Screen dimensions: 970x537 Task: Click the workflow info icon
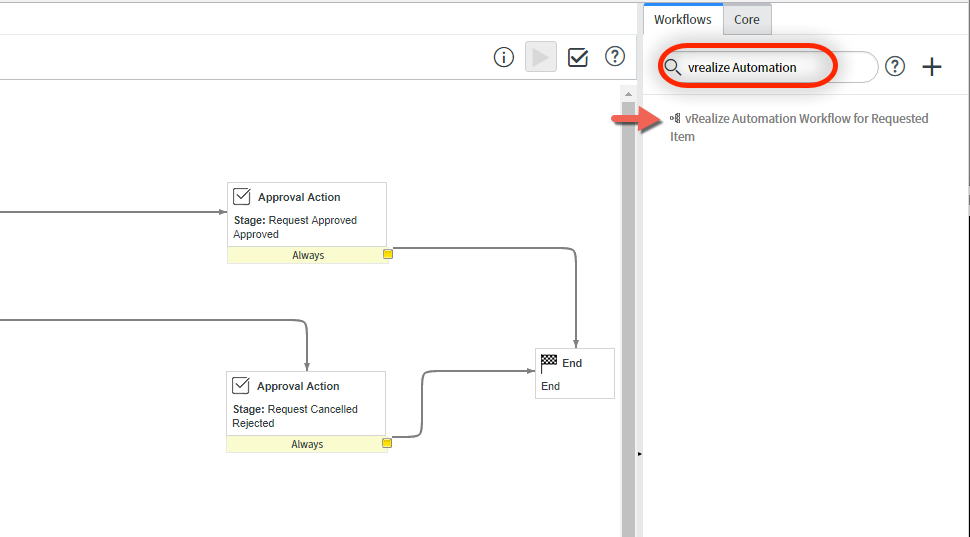tap(504, 57)
